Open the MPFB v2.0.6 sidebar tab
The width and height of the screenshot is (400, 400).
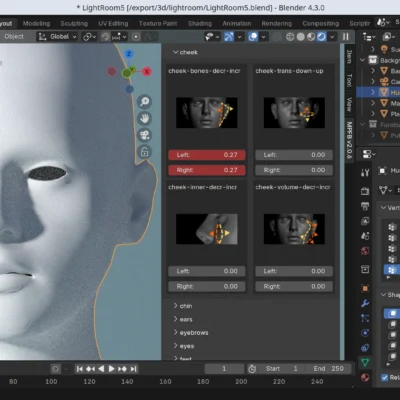[x=349, y=140]
